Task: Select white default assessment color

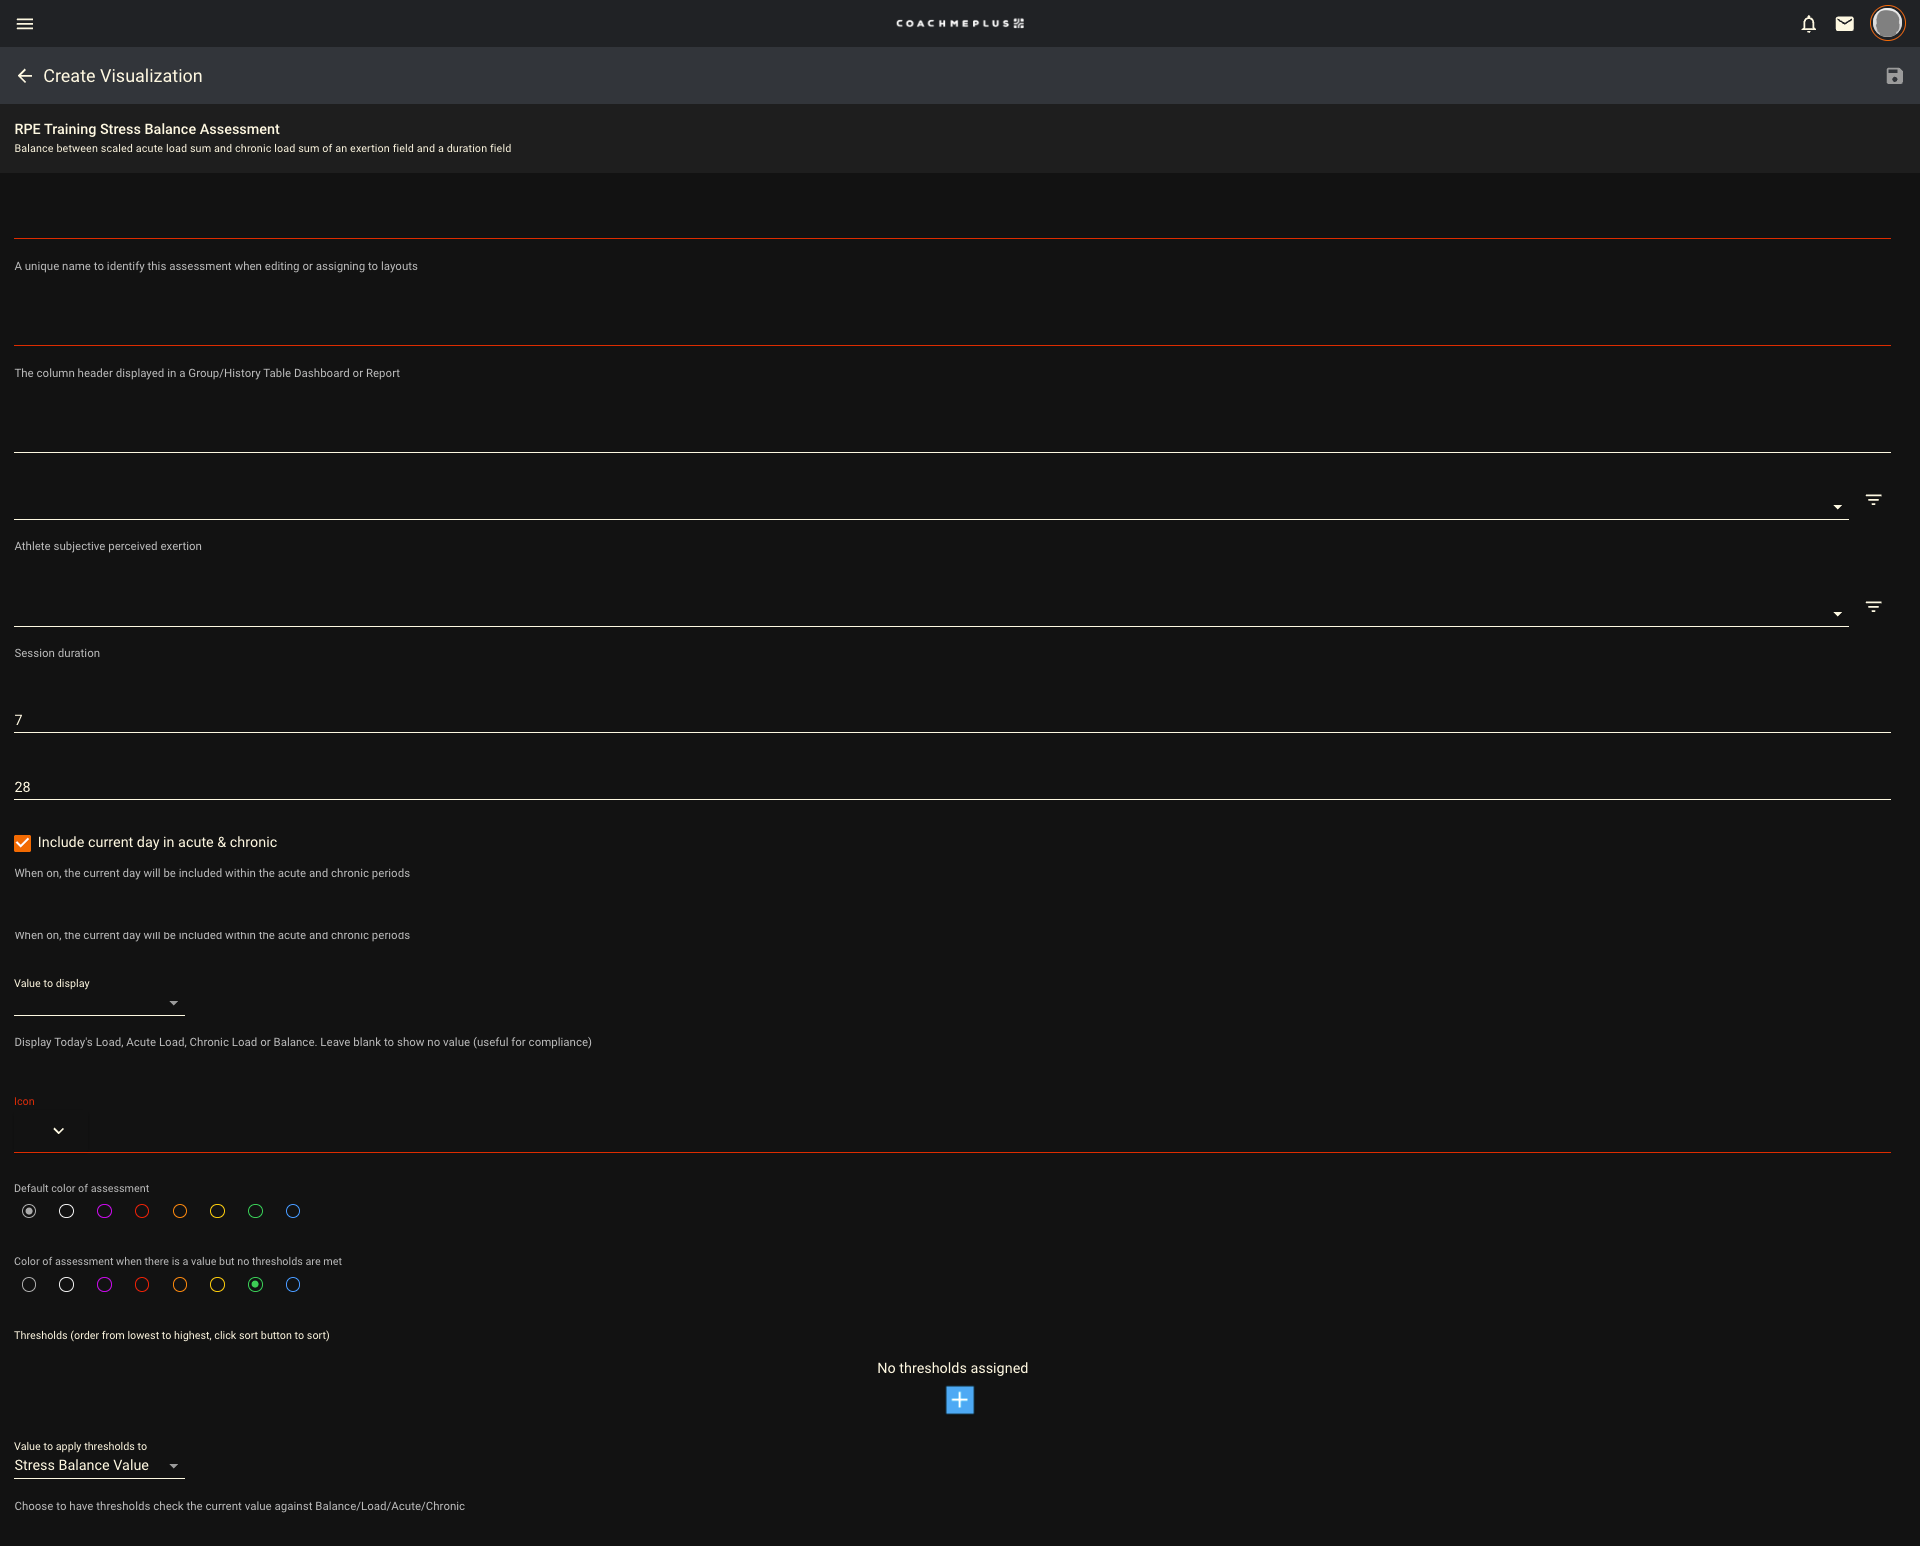Action: click(66, 1211)
